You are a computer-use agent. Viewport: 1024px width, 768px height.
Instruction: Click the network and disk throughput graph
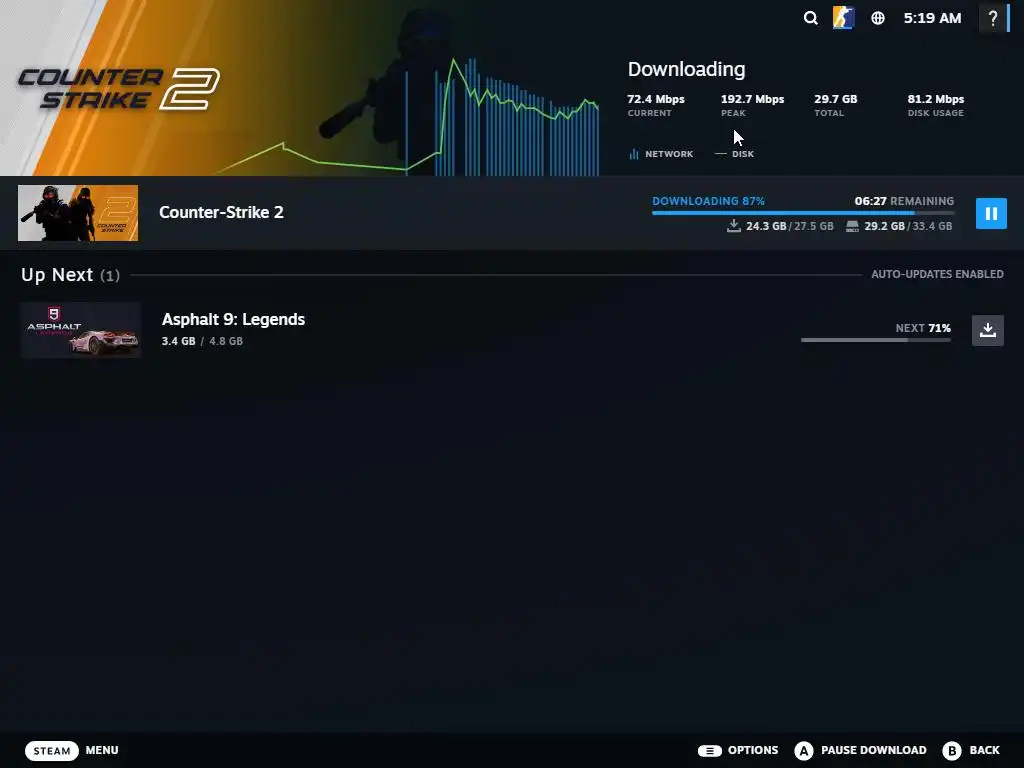click(408, 118)
